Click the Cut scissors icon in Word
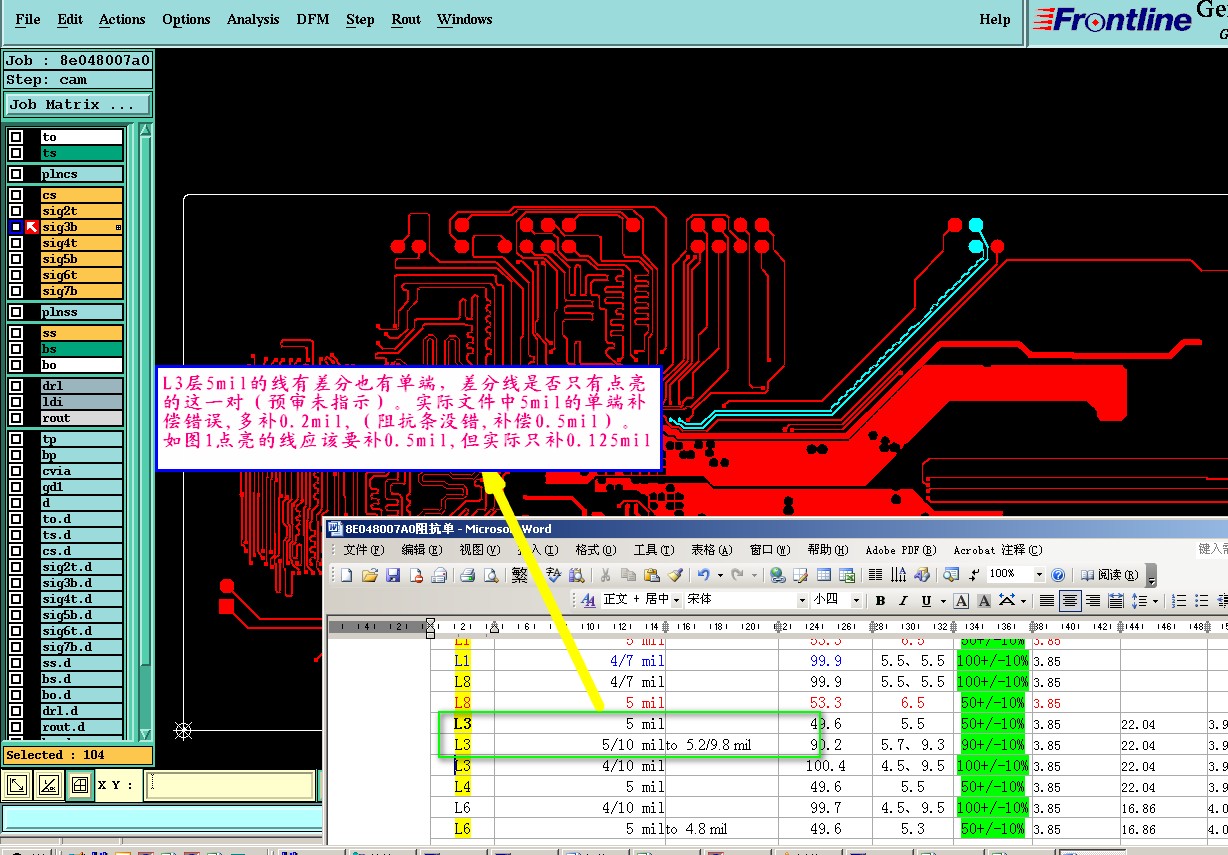Viewport: 1228px width, 855px height. (x=605, y=575)
